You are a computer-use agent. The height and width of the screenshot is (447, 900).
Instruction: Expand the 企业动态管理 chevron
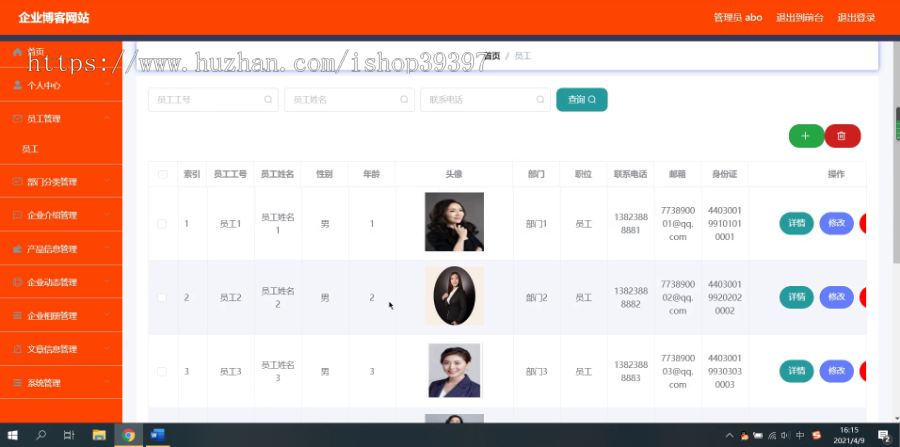point(107,282)
